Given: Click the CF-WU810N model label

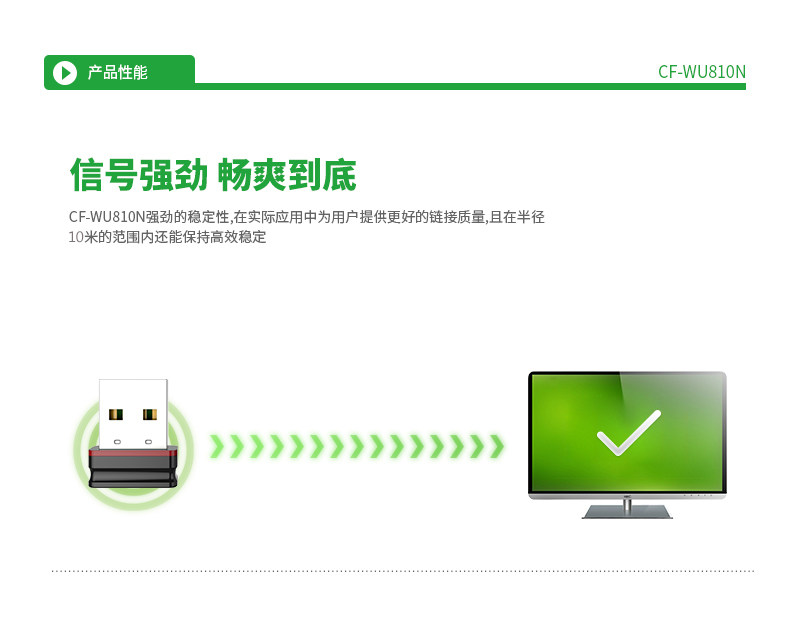Looking at the screenshot, I should click(x=702, y=72).
